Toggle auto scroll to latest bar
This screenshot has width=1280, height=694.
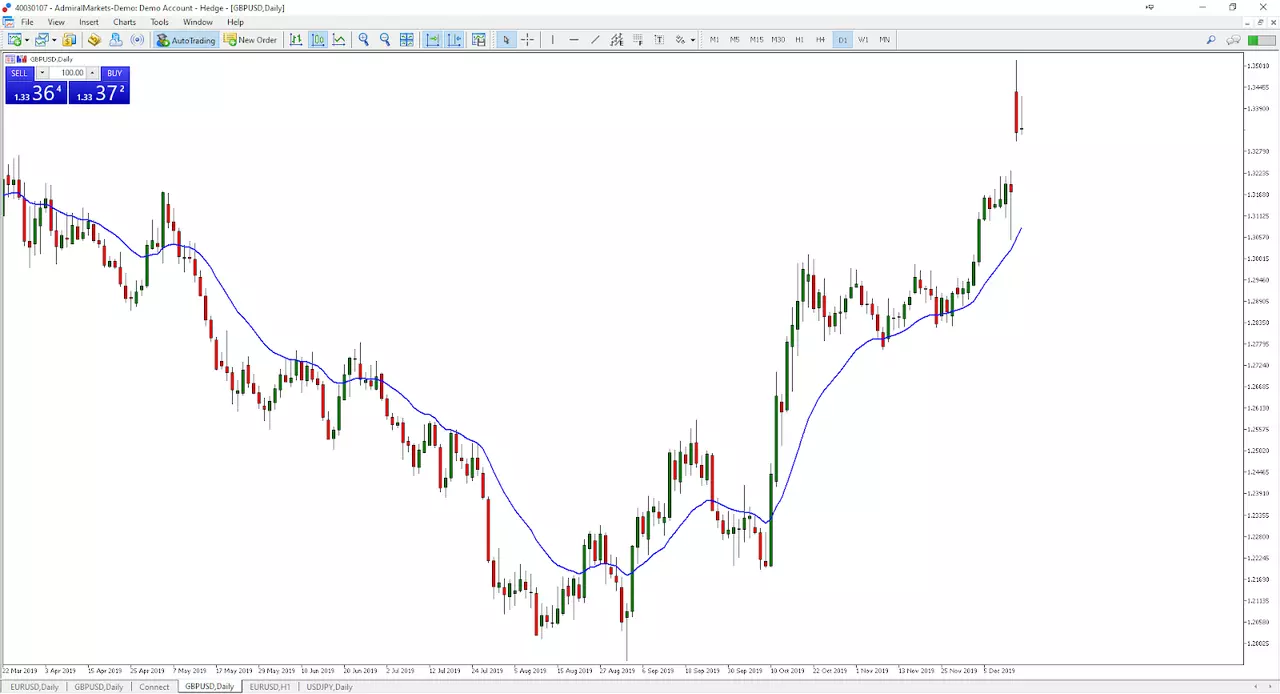(433, 40)
